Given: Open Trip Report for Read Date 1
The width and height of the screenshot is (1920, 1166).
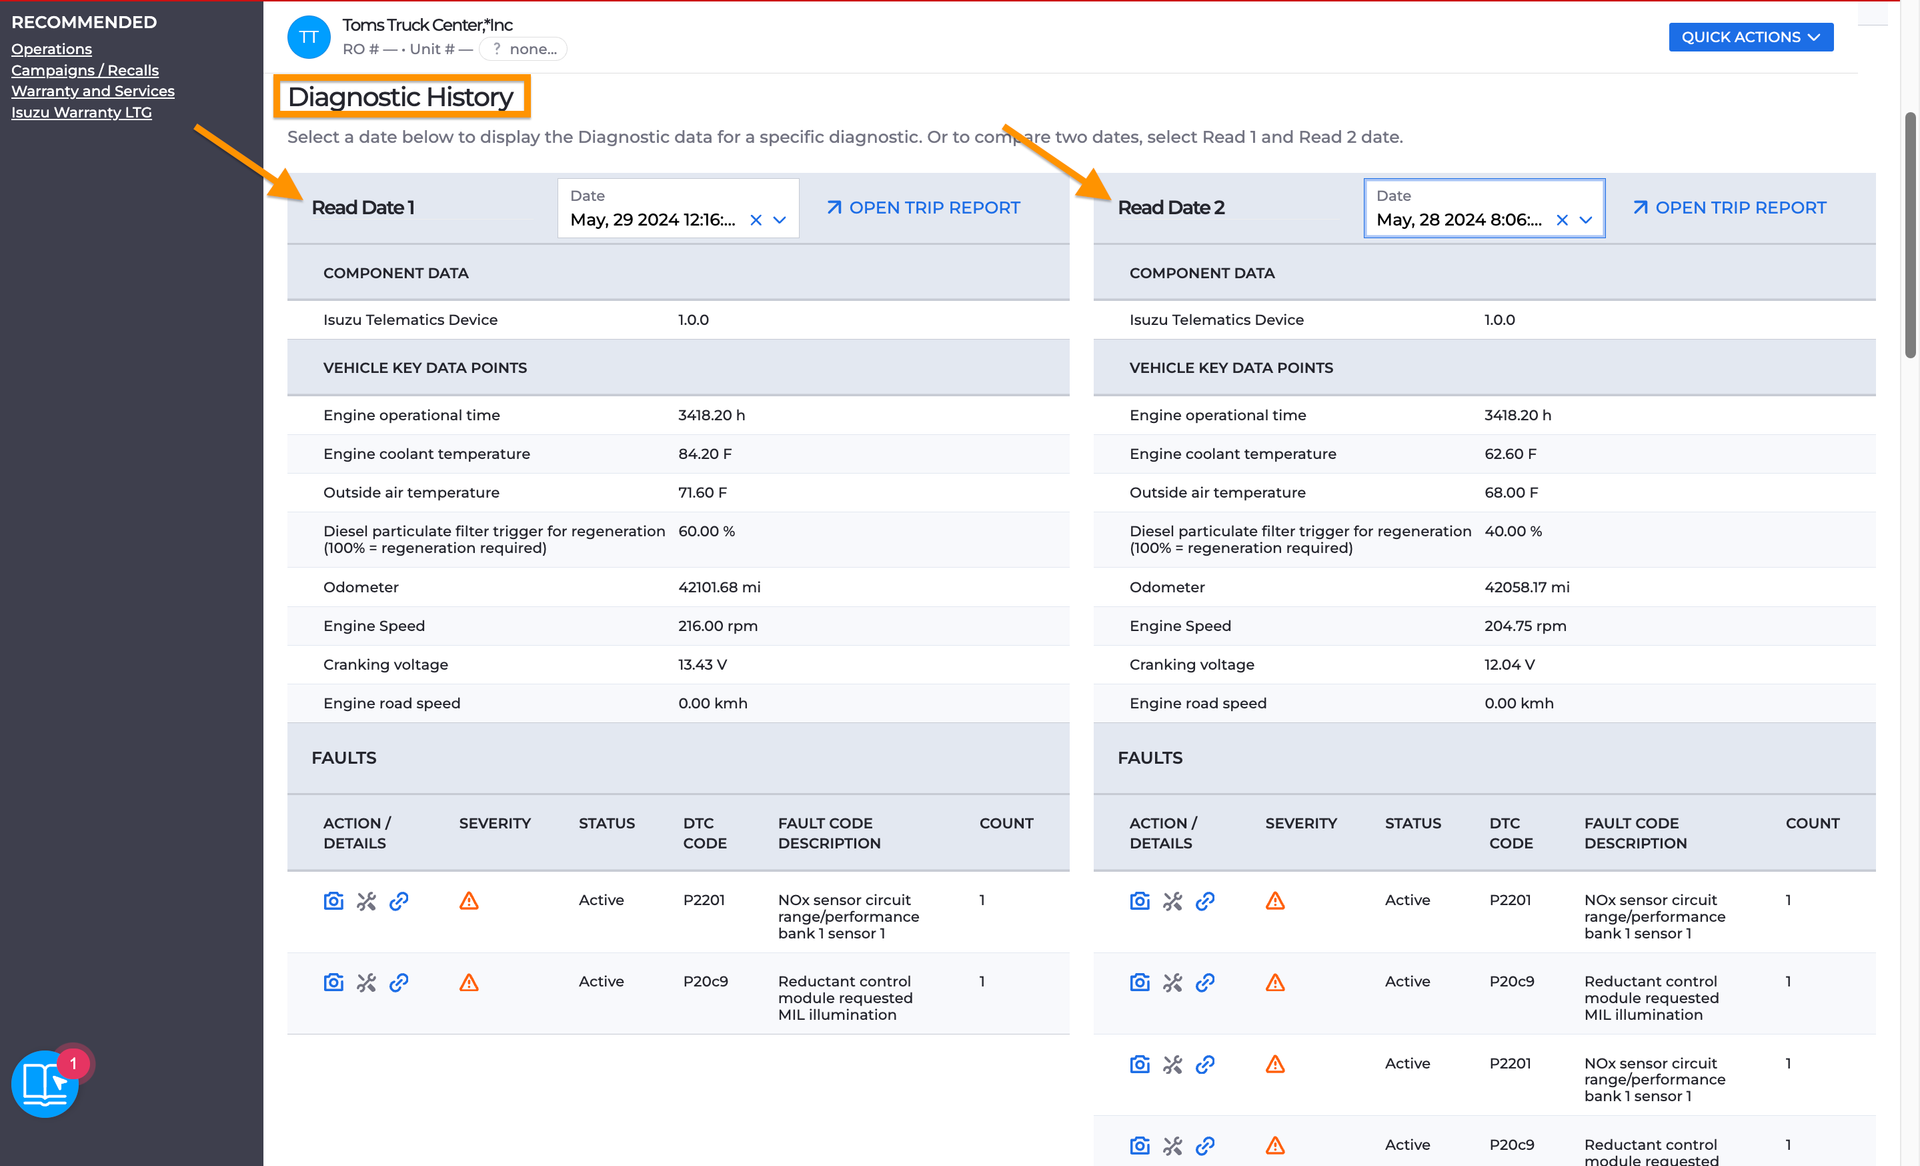Looking at the screenshot, I should 923,208.
